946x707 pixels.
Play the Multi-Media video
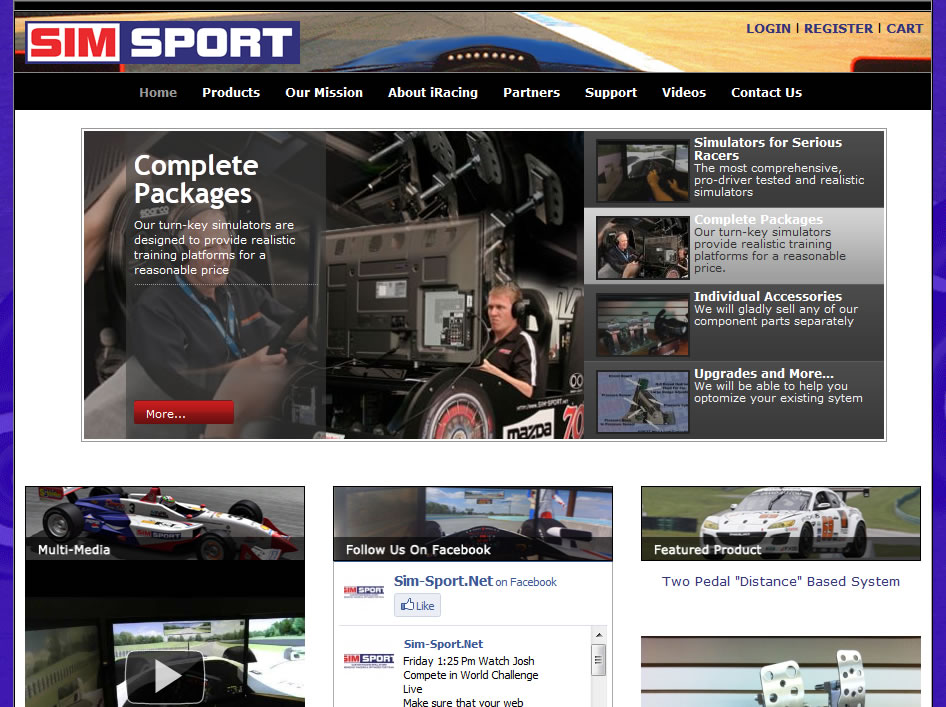pyautogui.click(x=165, y=677)
